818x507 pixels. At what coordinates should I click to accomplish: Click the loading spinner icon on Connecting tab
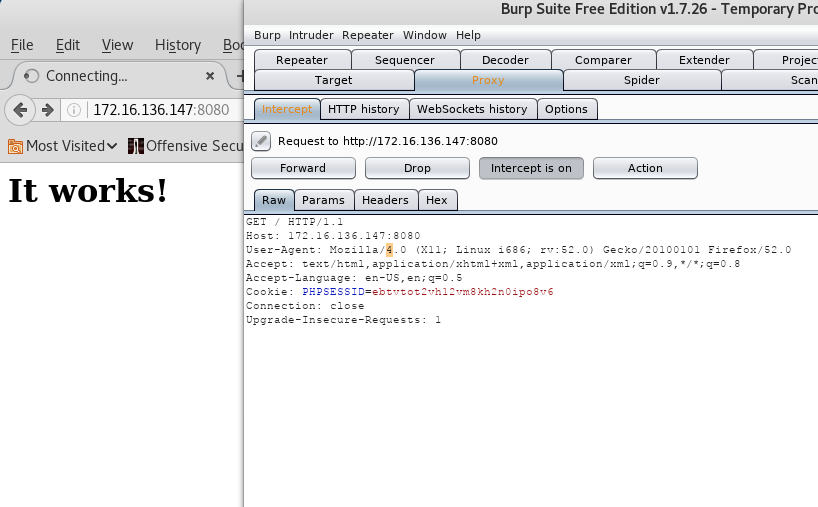[31, 76]
